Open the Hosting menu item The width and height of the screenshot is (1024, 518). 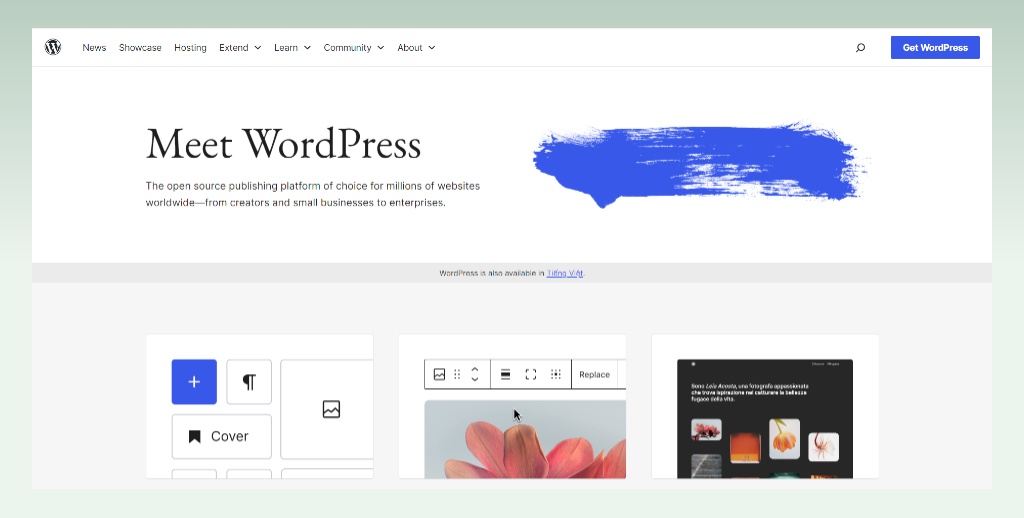(x=190, y=48)
